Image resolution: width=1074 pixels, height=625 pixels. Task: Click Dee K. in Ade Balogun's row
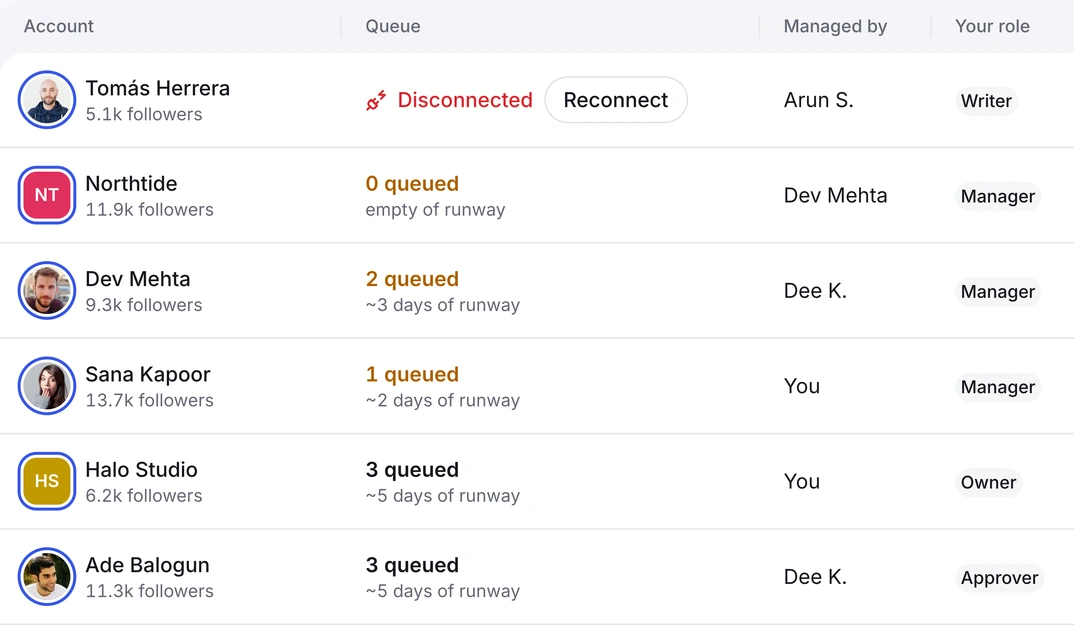coord(815,577)
